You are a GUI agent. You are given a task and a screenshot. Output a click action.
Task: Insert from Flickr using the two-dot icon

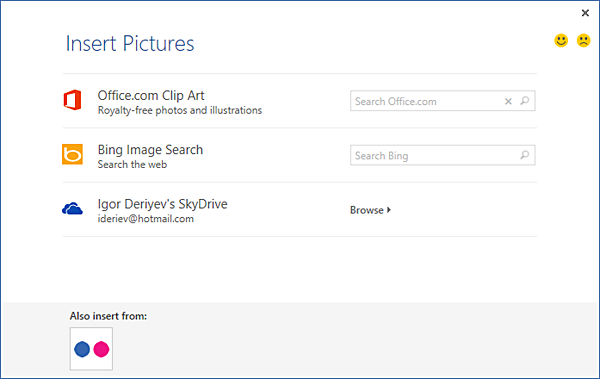[x=91, y=349]
